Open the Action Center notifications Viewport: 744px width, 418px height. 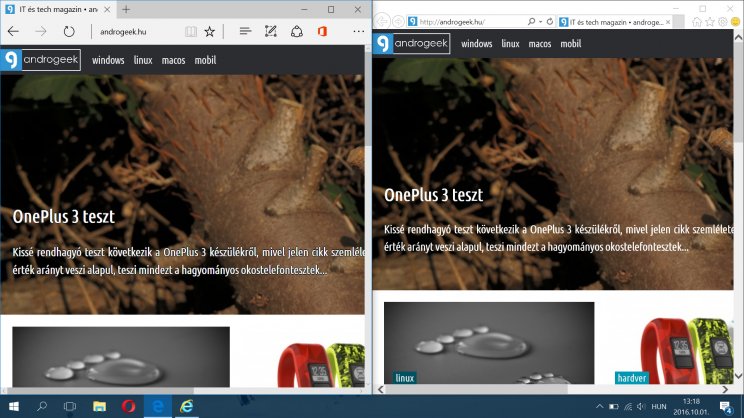point(725,407)
